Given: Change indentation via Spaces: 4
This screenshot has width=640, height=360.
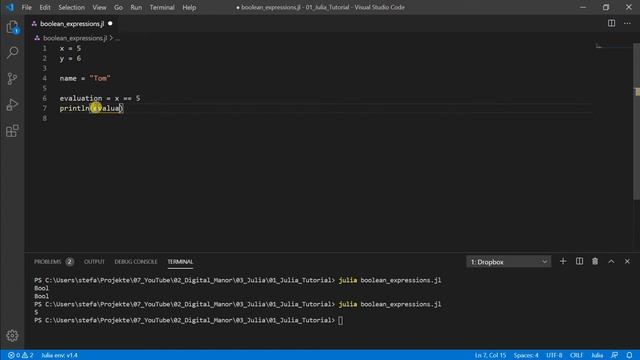Looking at the screenshot, I should click(526, 355).
